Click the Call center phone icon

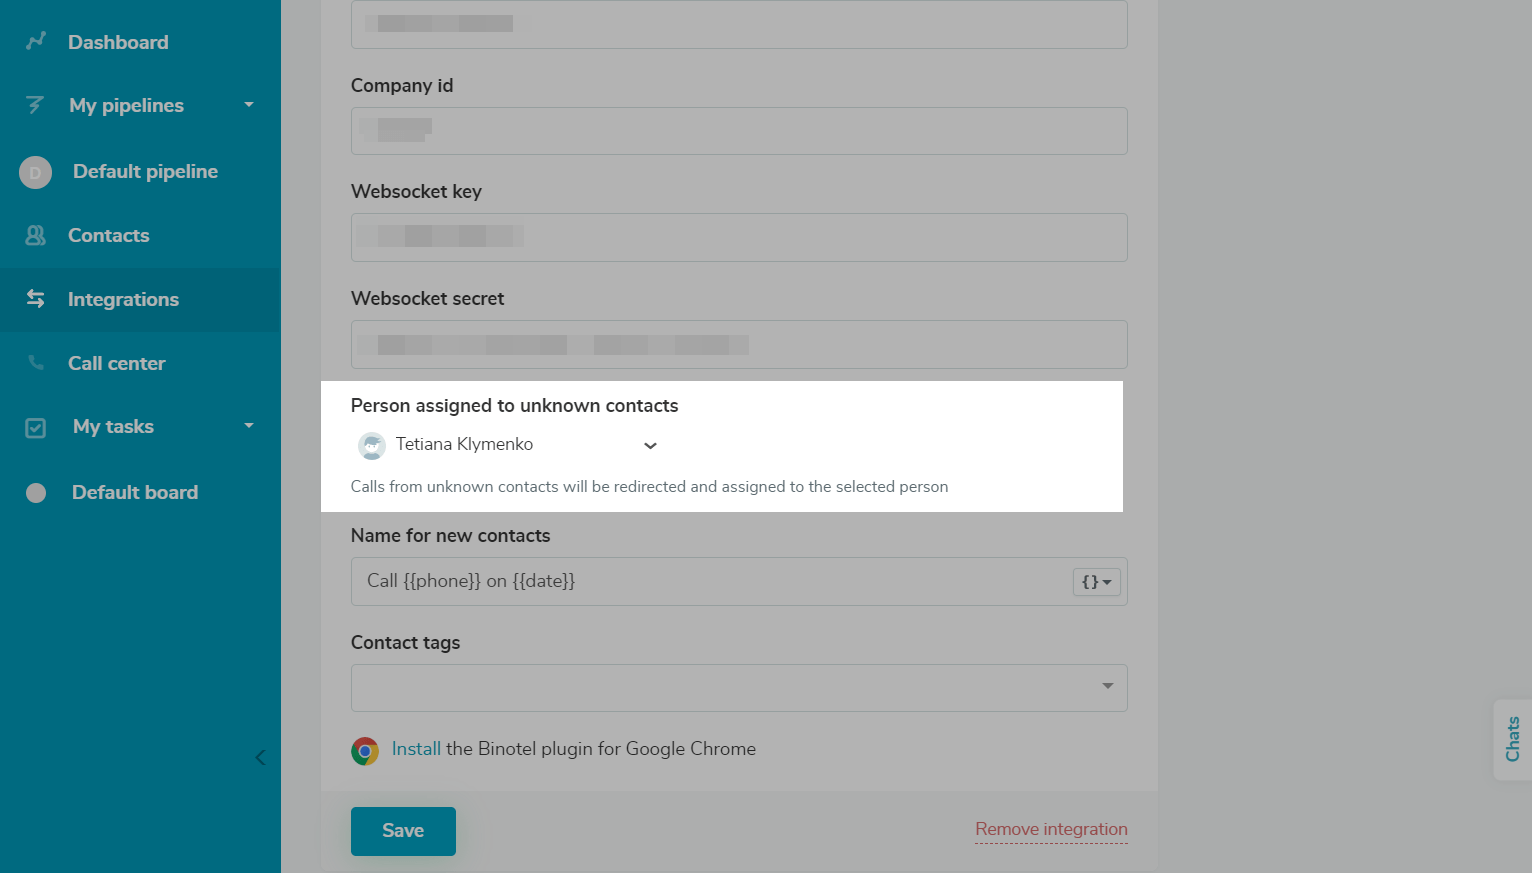[36, 363]
